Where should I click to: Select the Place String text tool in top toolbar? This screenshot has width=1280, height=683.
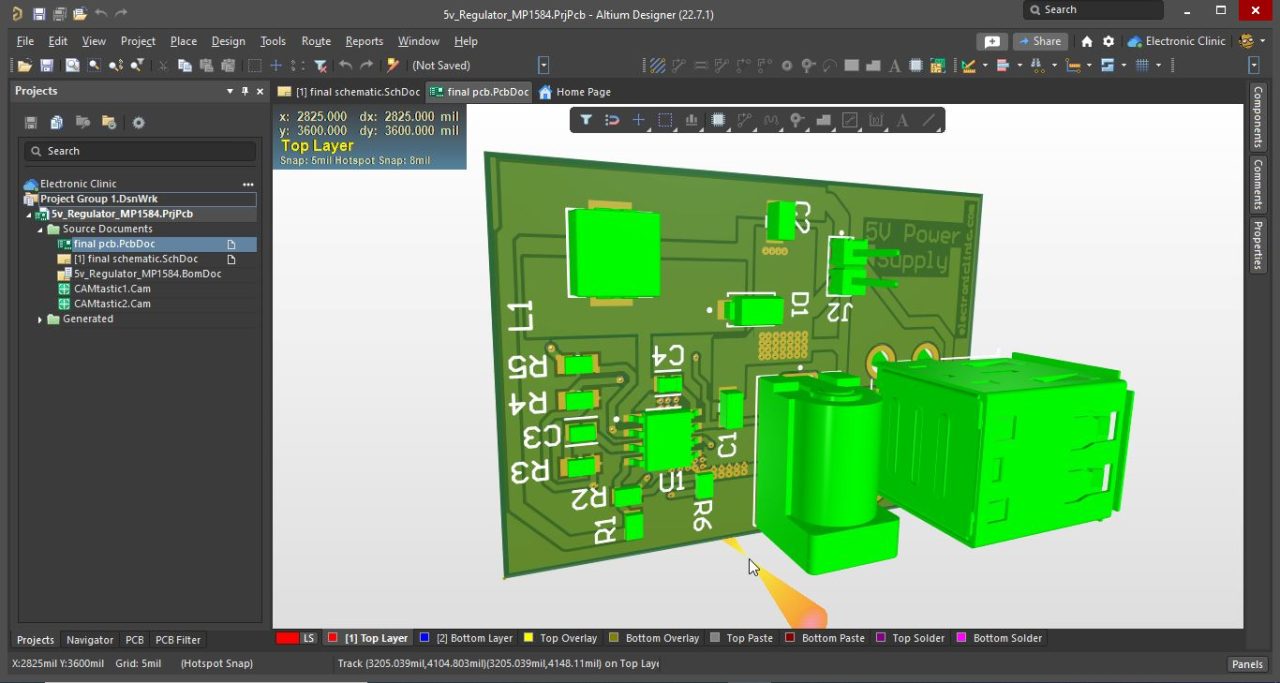click(x=895, y=65)
